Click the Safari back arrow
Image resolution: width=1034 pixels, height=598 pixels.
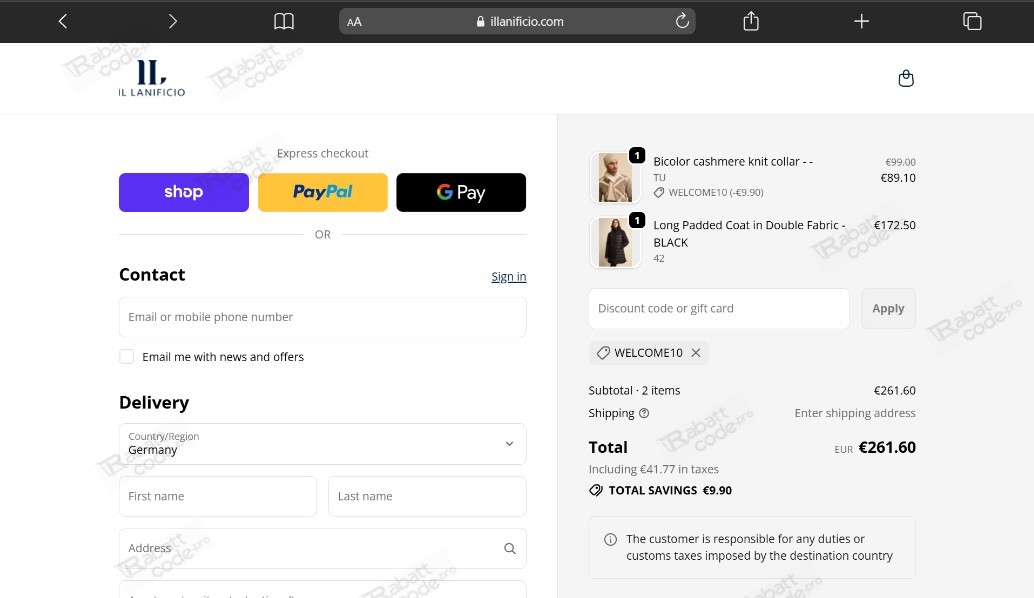(x=63, y=21)
